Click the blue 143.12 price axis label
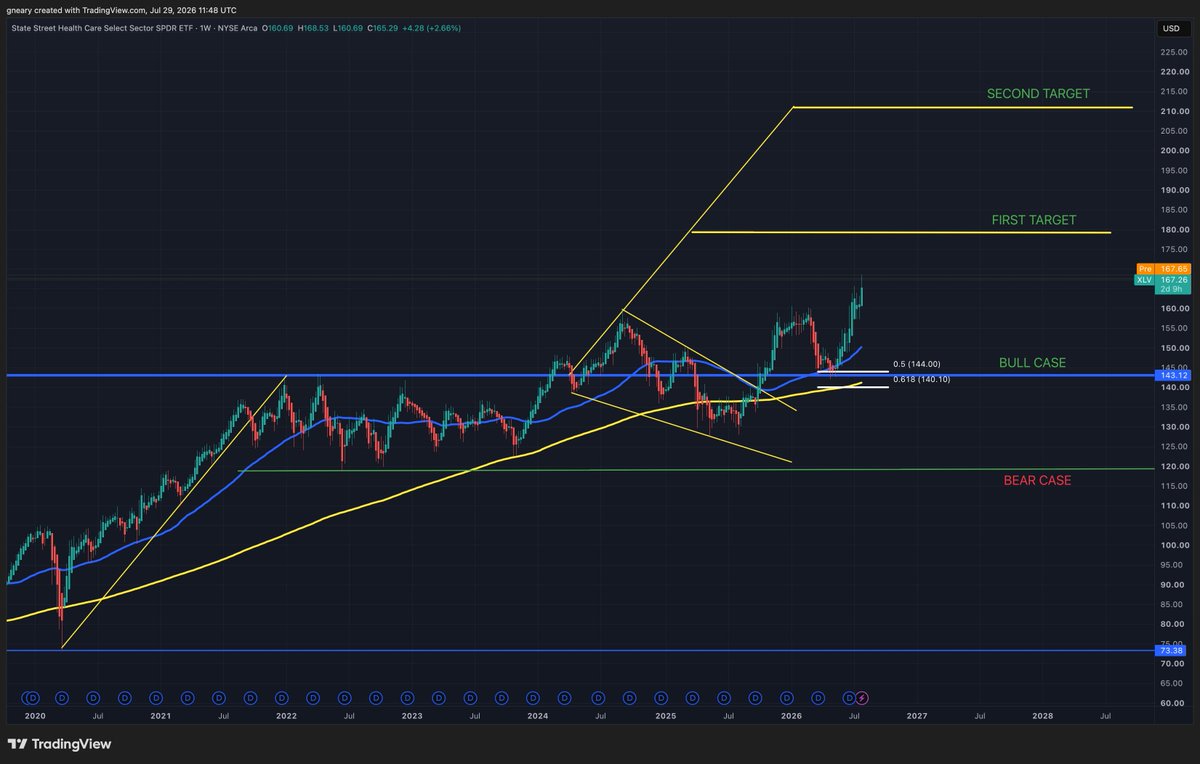Screen dimensions: 1200x764 [1174, 376]
